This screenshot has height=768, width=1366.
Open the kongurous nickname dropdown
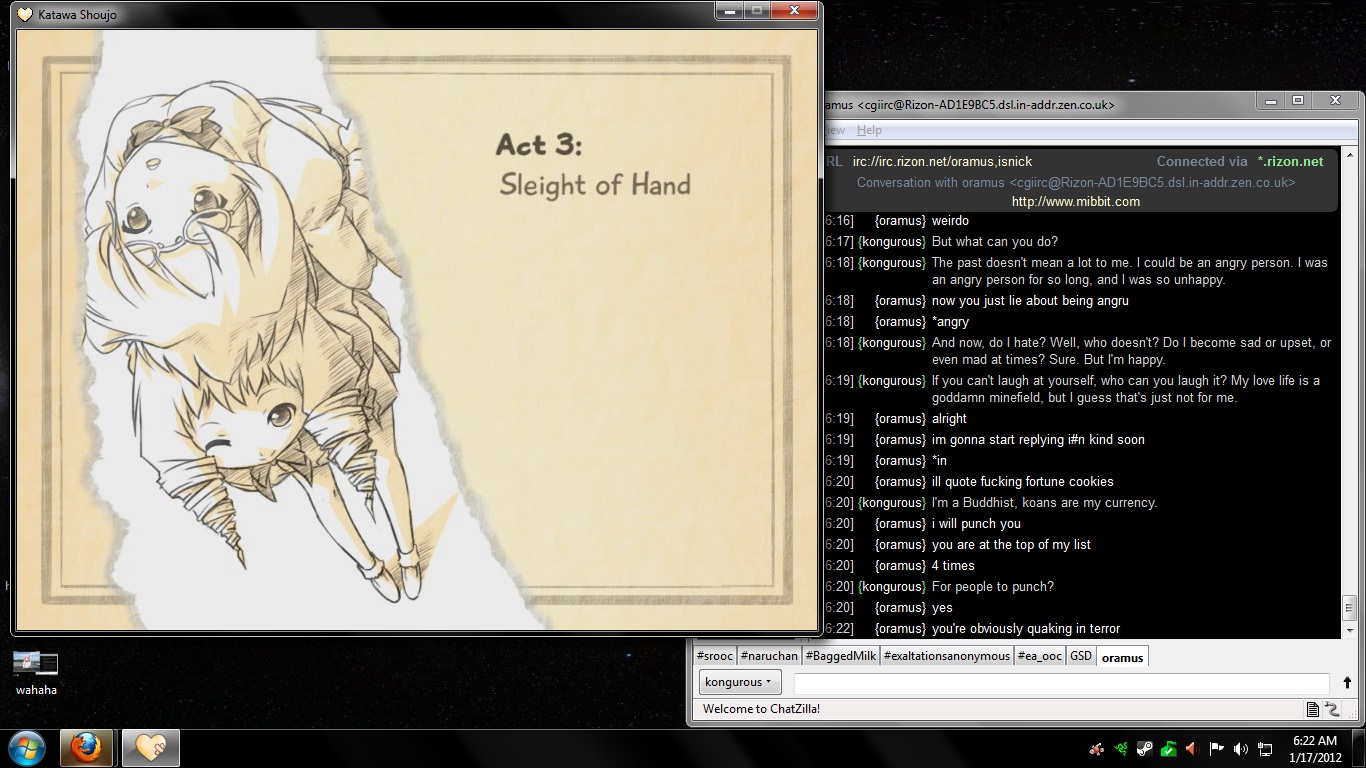pyautogui.click(x=739, y=682)
